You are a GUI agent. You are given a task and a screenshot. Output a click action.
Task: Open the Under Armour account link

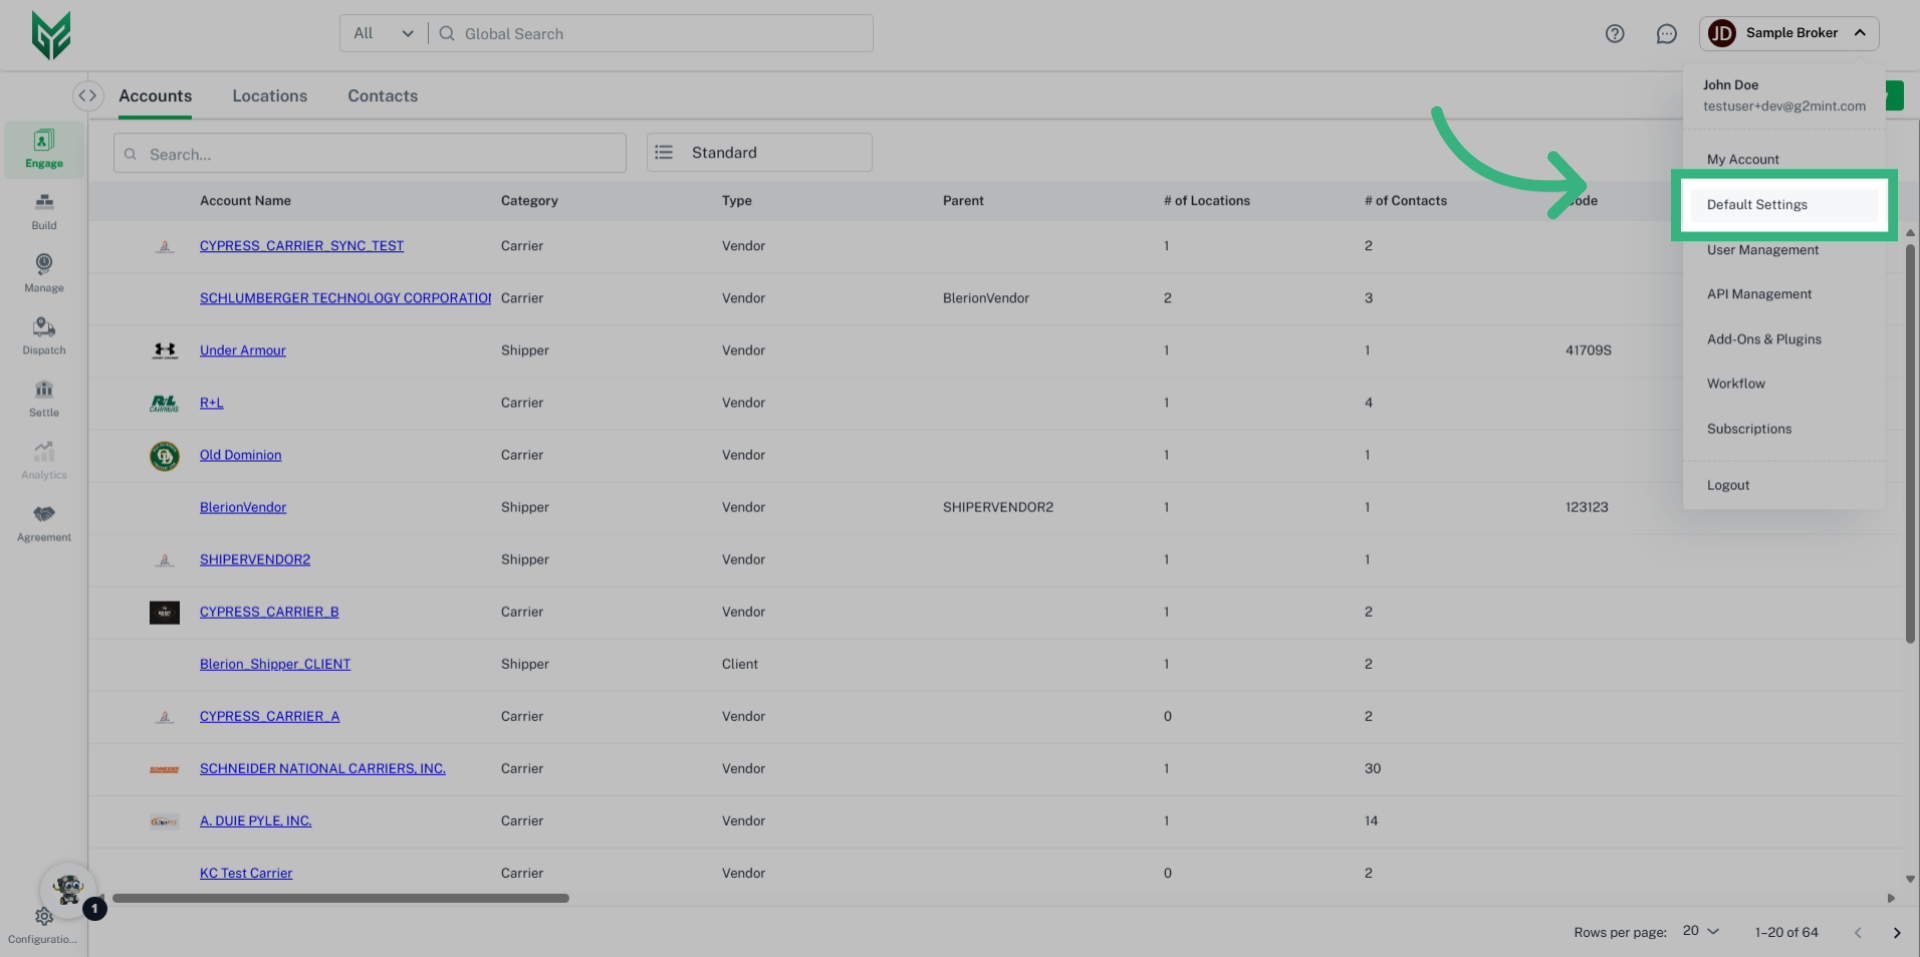(x=242, y=350)
